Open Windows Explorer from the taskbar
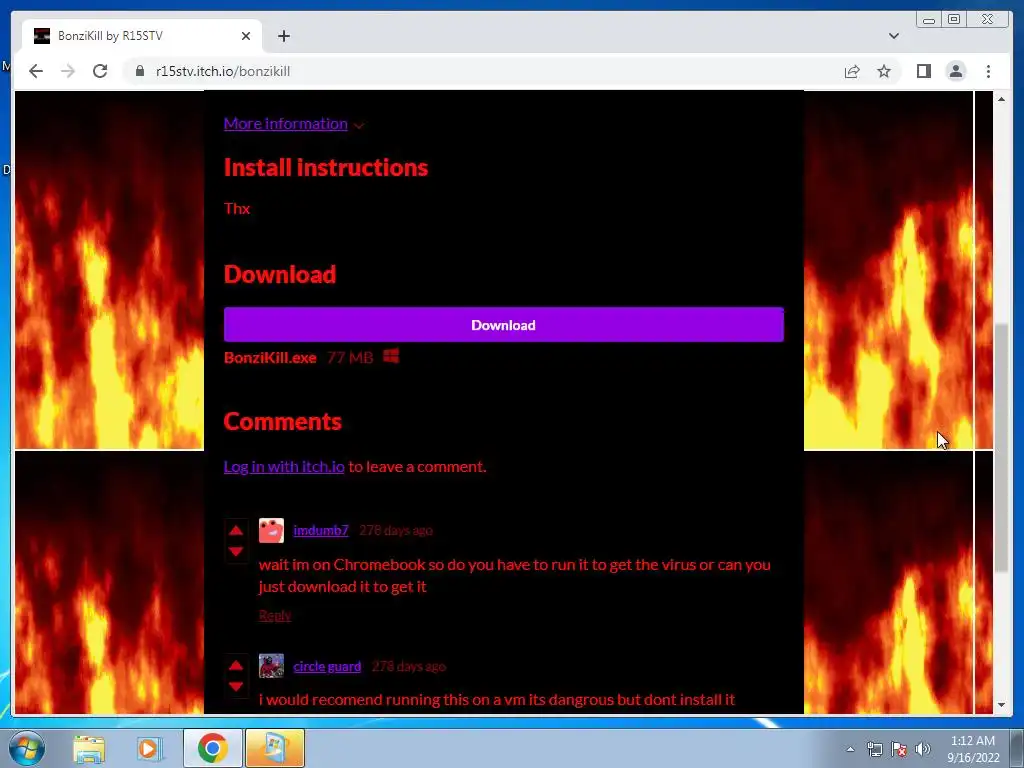1024x768 pixels. 89,748
